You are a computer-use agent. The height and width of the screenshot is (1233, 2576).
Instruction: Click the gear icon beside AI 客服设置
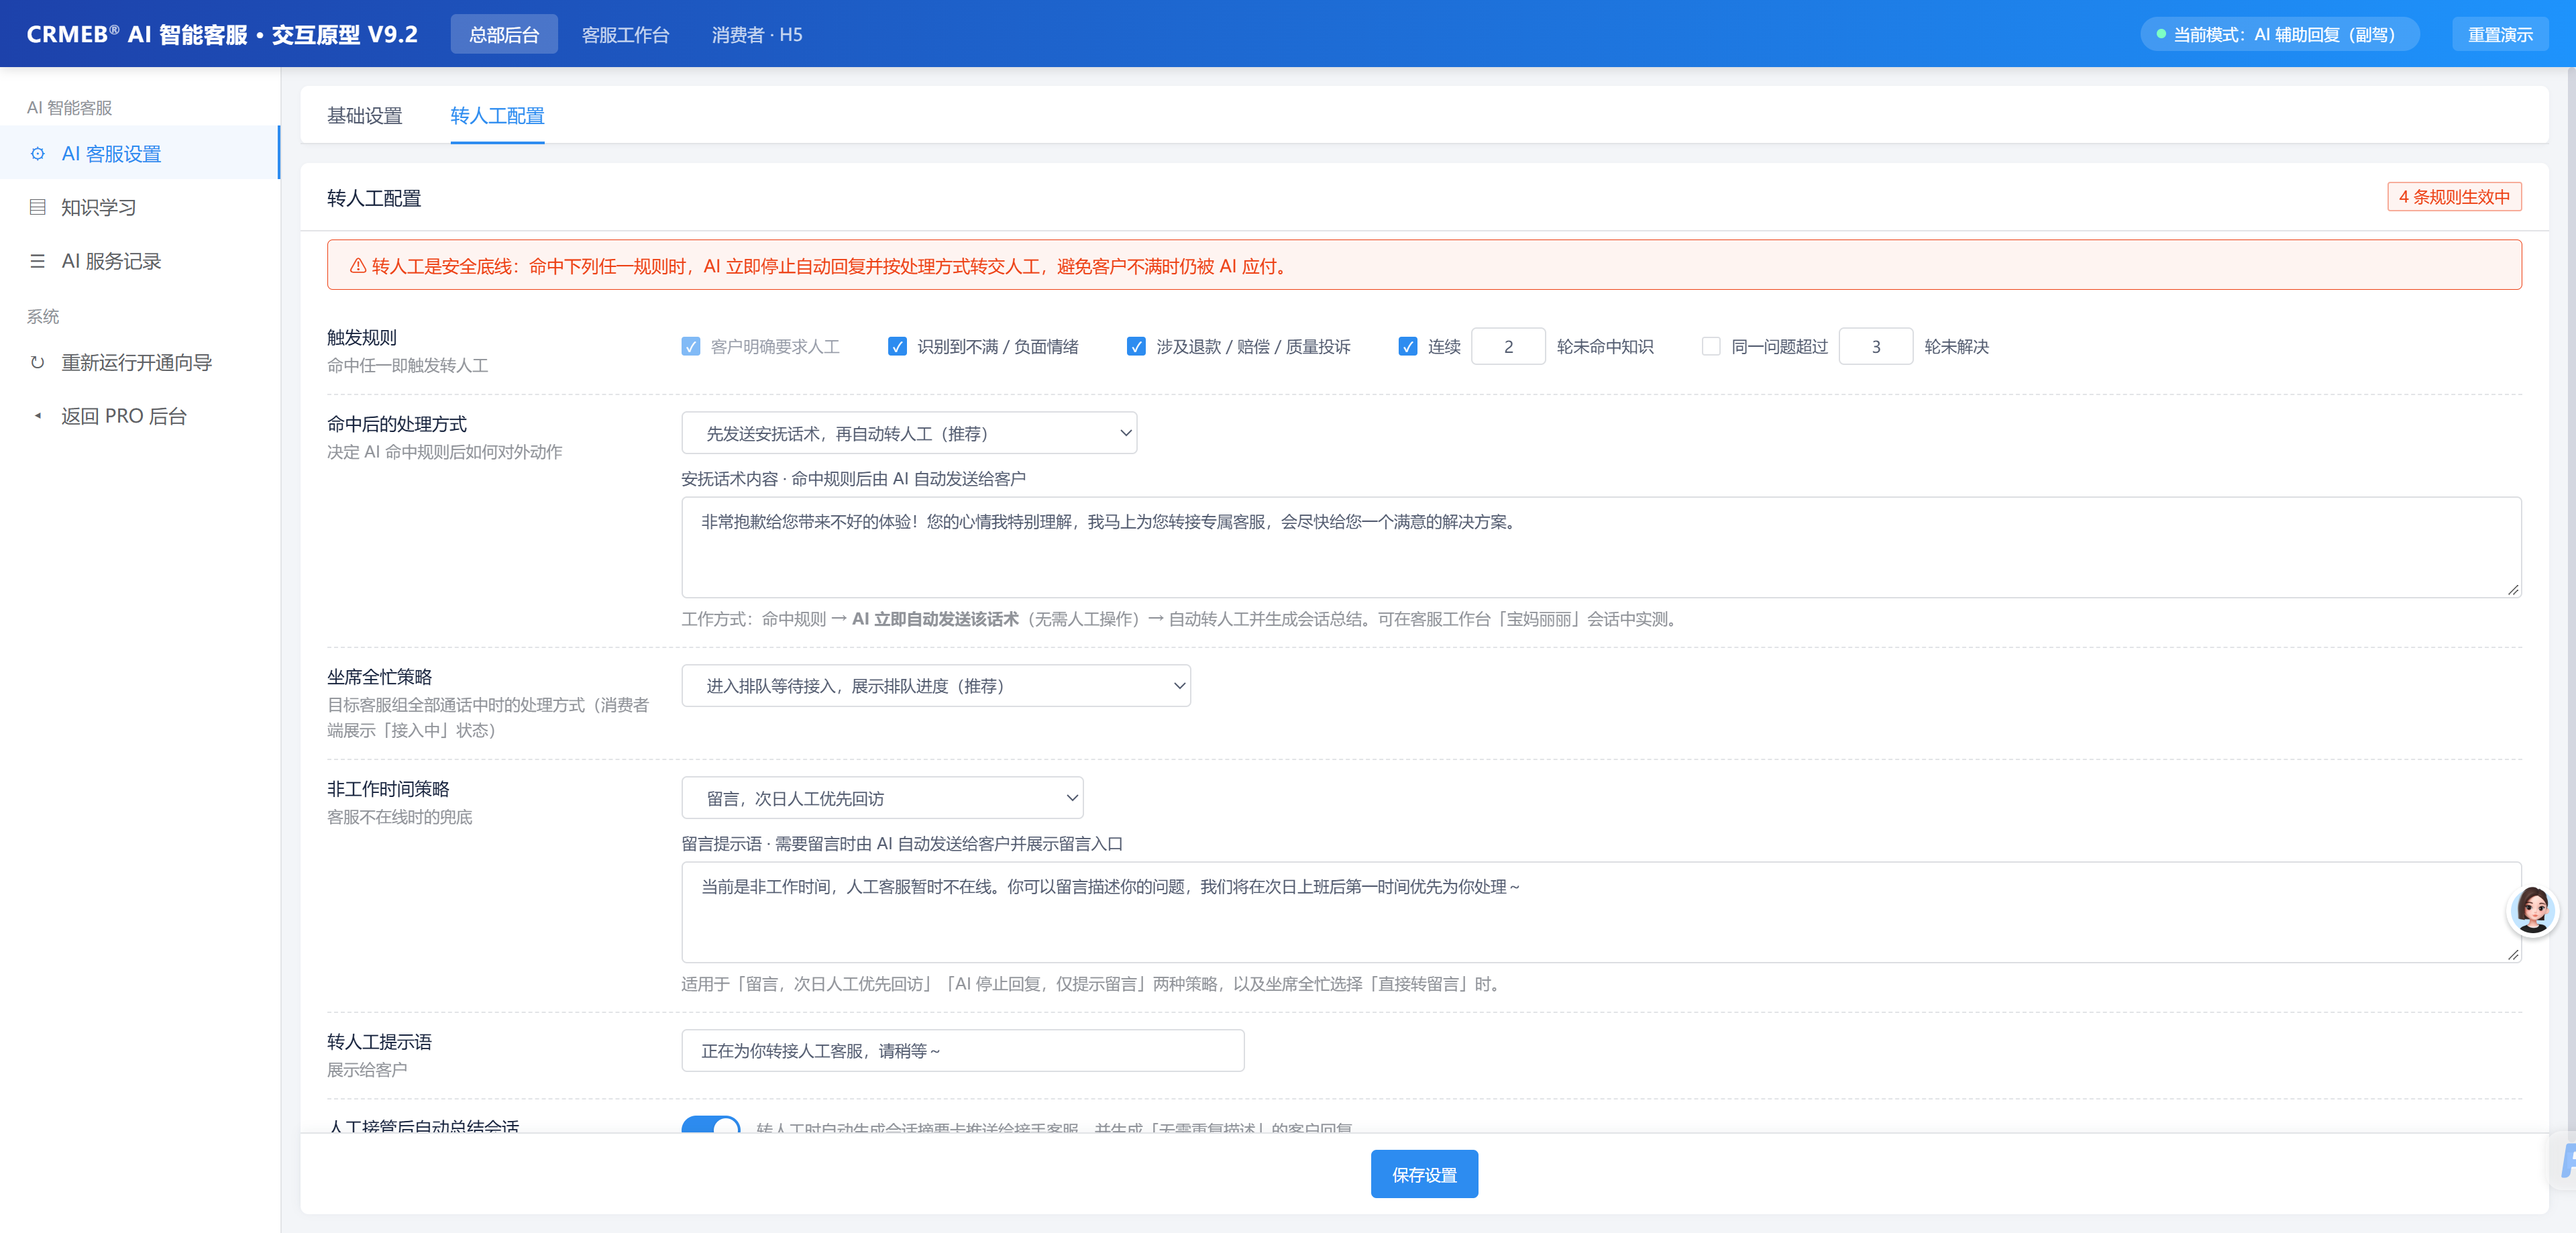point(38,153)
